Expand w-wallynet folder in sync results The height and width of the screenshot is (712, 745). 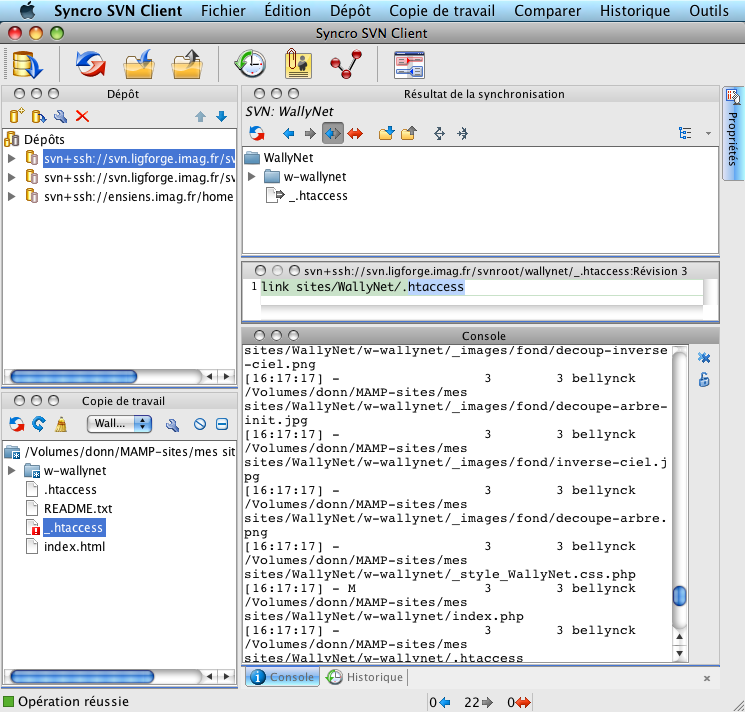coord(252,177)
